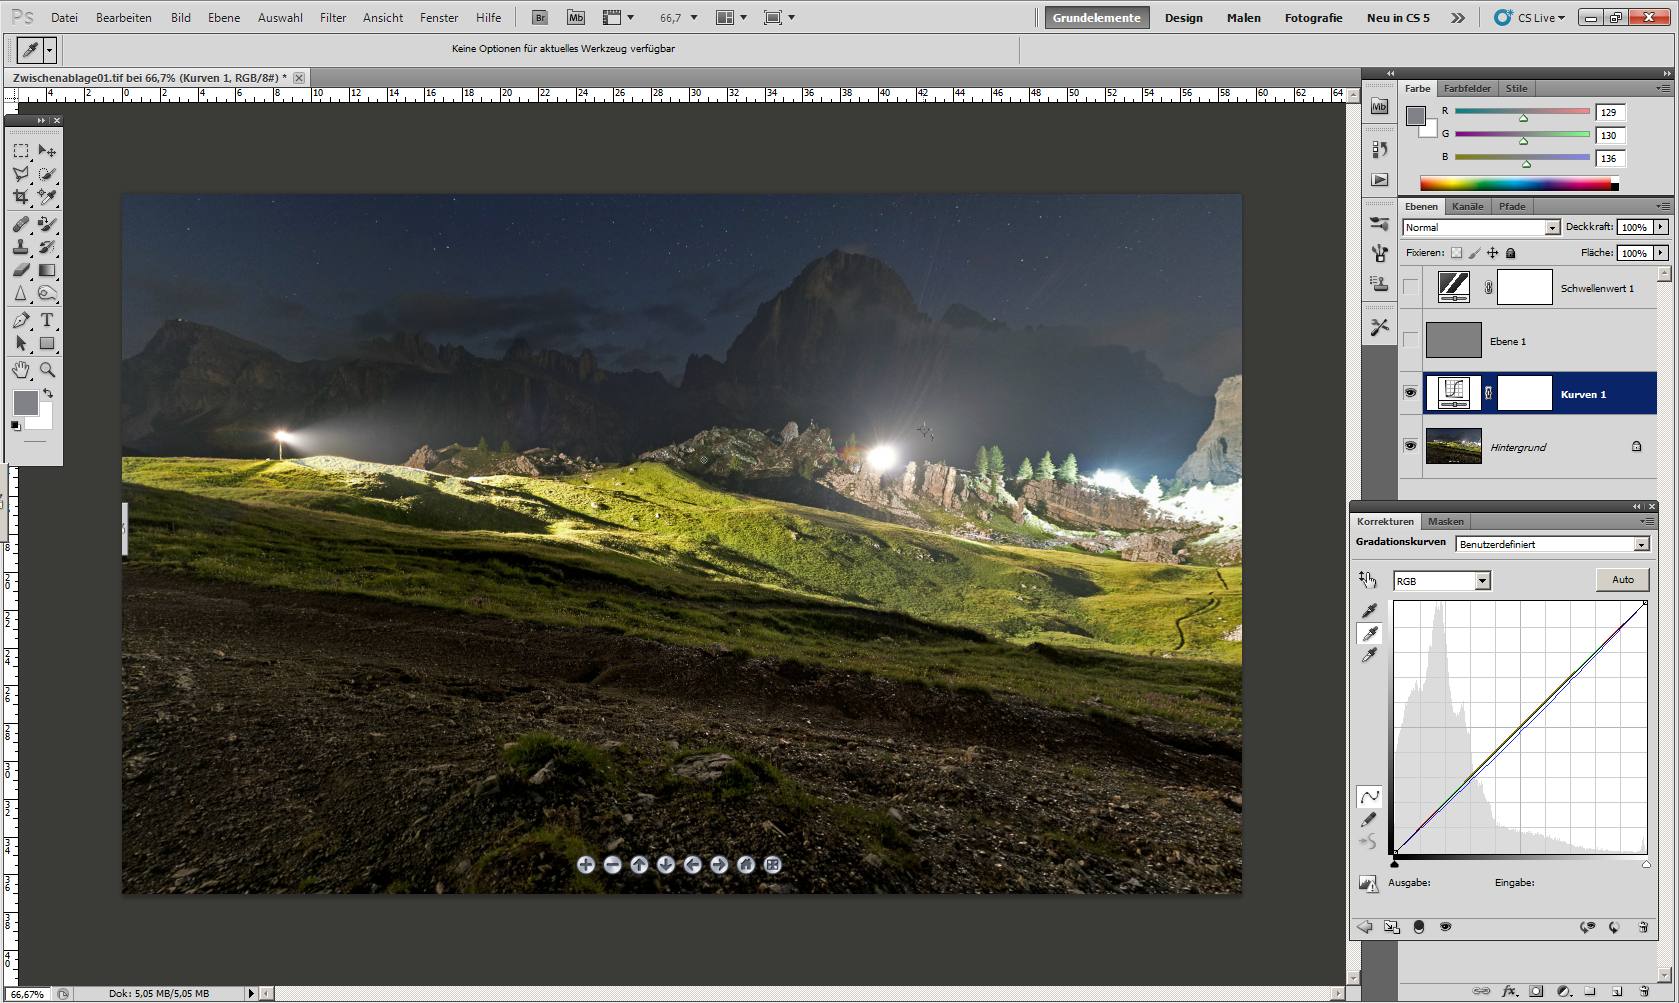The image size is (1679, 1003).
Task: Click the Auto button in Curves
Action: pos(1622,580)
